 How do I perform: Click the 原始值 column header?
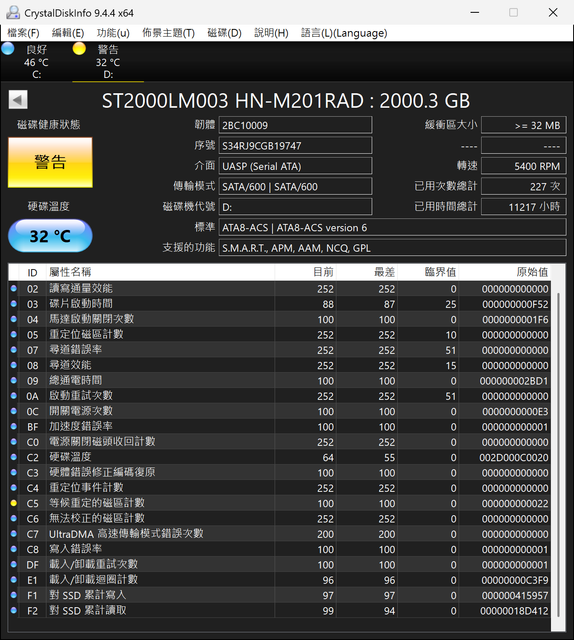505,272
